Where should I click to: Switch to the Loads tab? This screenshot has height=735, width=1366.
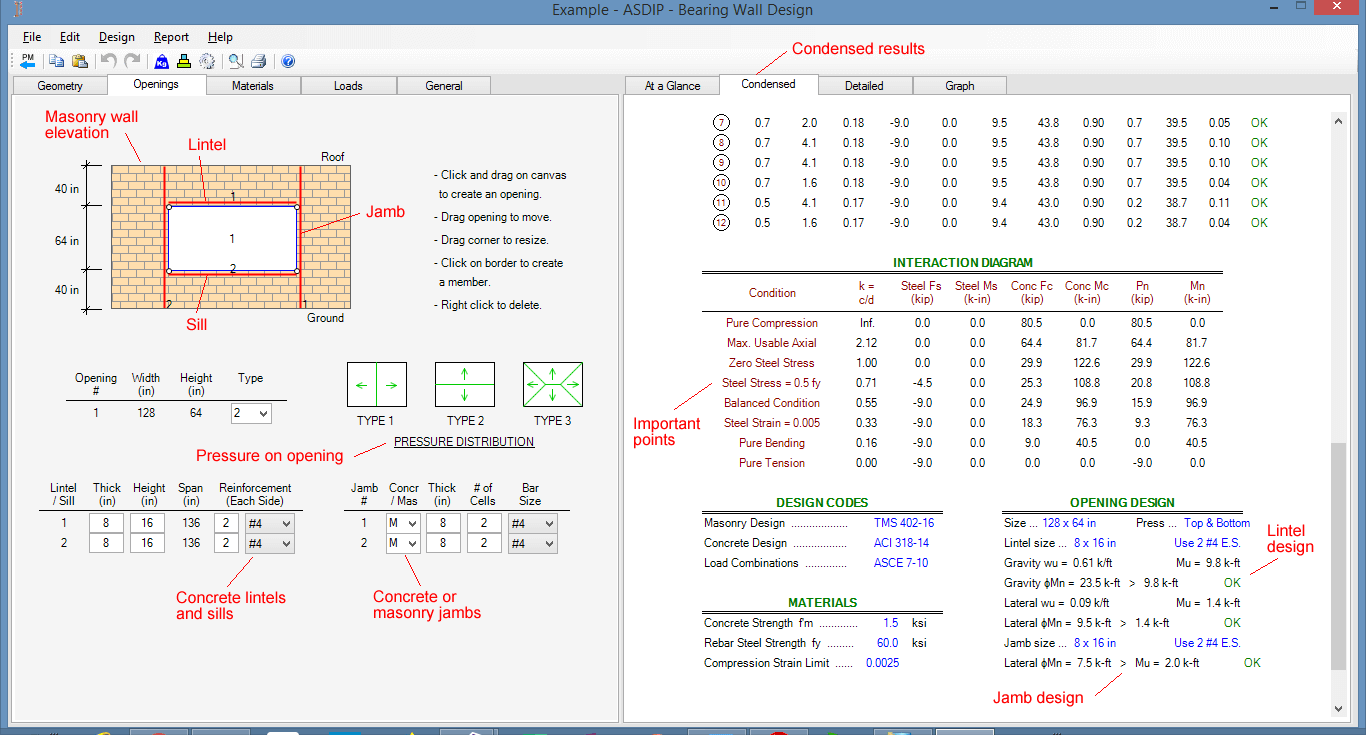click(x=348, y=86)
